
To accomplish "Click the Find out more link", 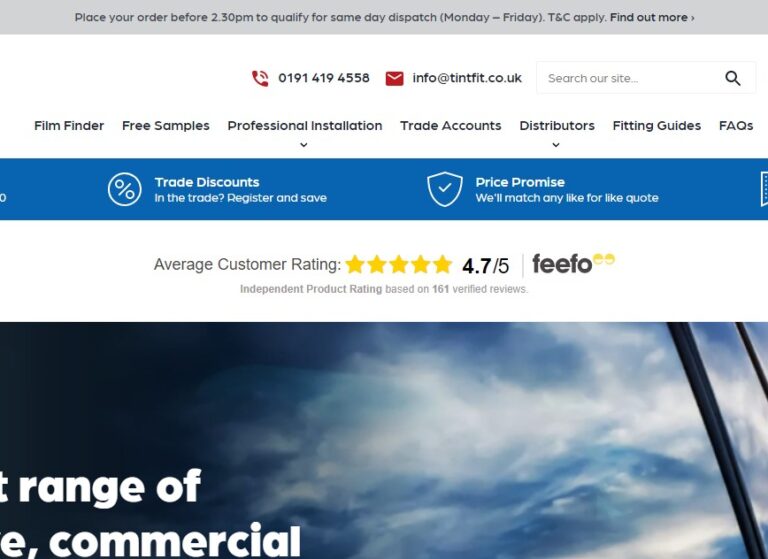I will (652, 18).
